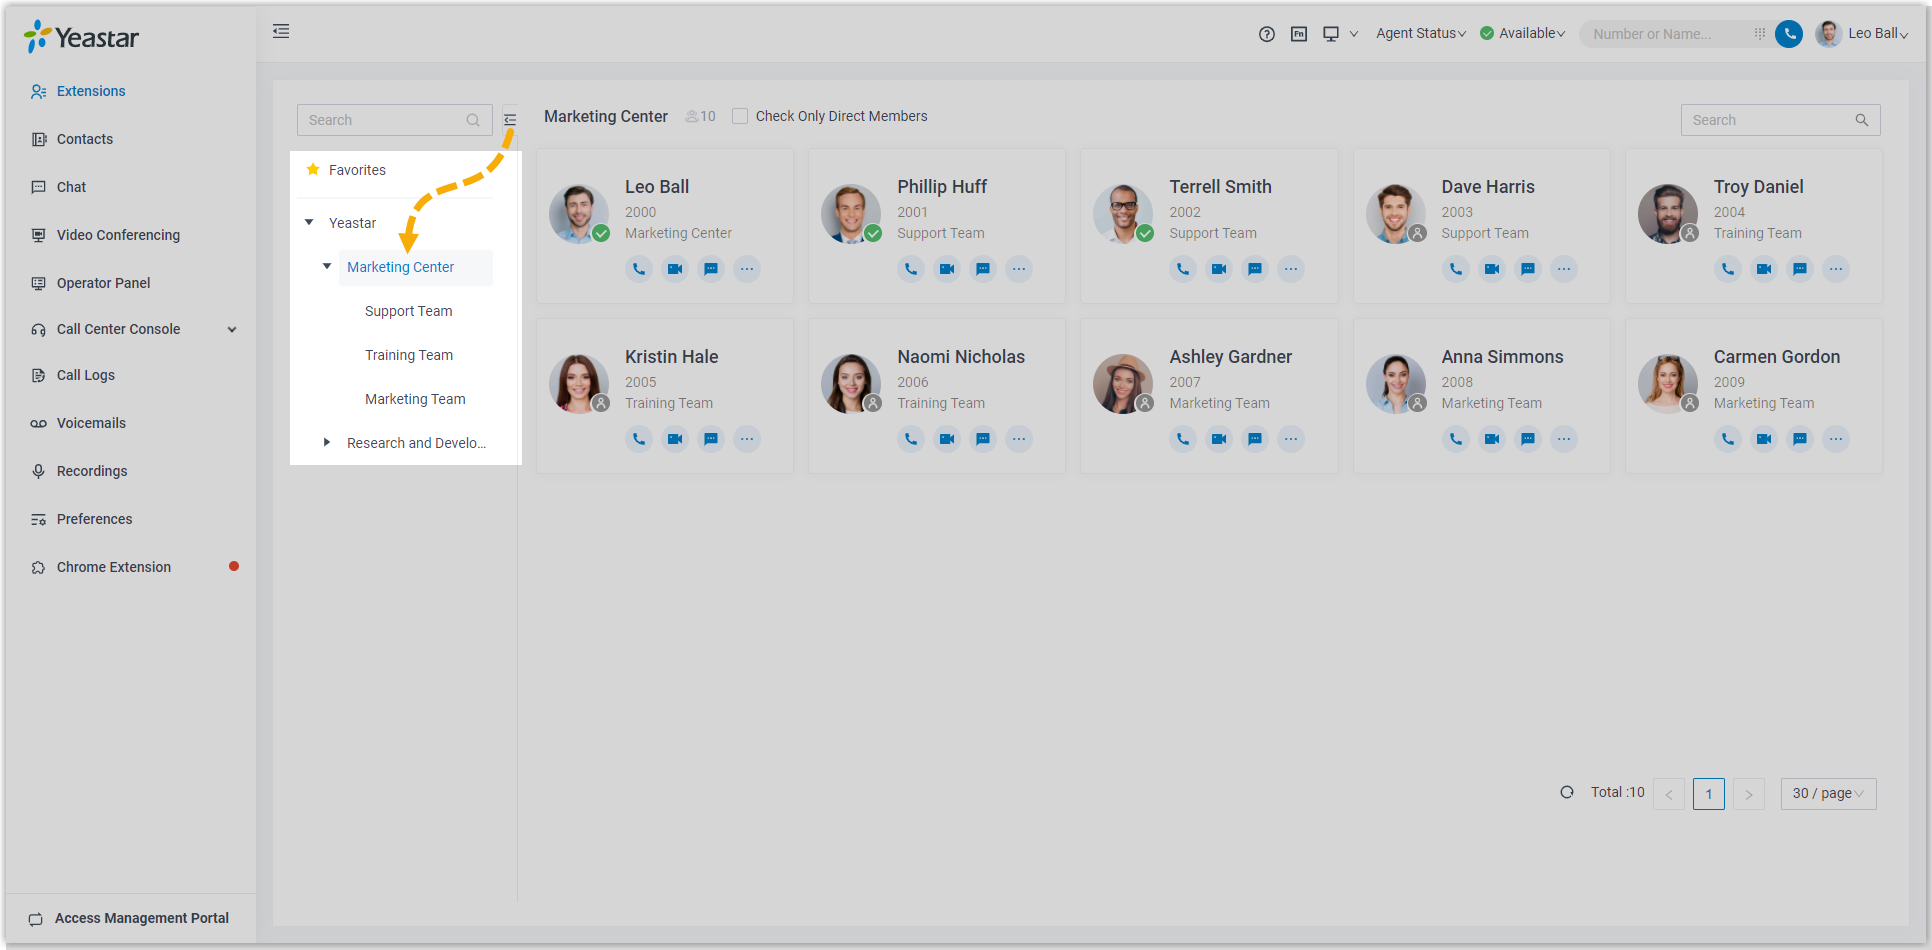Viewport: 1932px width, 950px height.
Task: Open the Operator Panel
Action: pos(103,283)
